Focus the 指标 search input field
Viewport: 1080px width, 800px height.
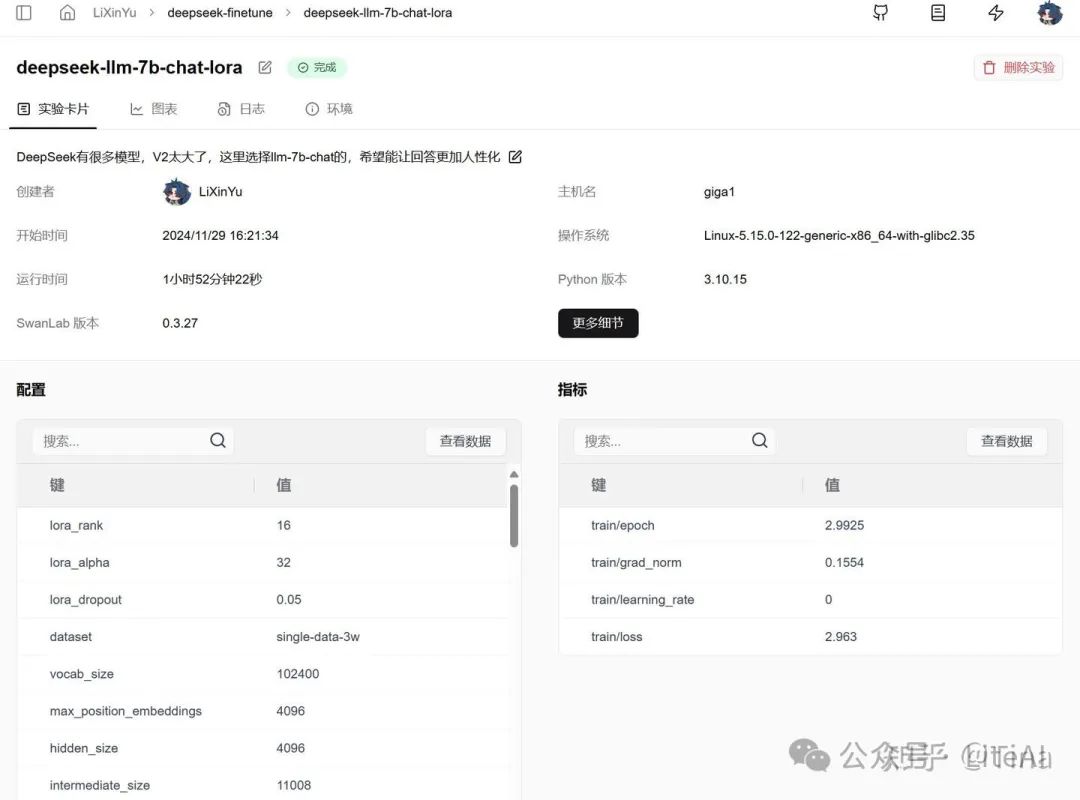coord(674,441)
